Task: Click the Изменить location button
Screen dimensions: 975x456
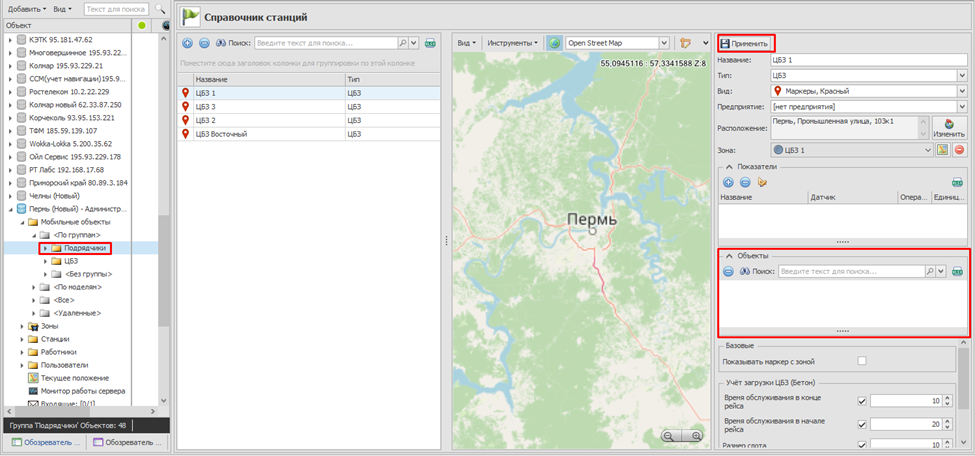Action: pos(948,128)
